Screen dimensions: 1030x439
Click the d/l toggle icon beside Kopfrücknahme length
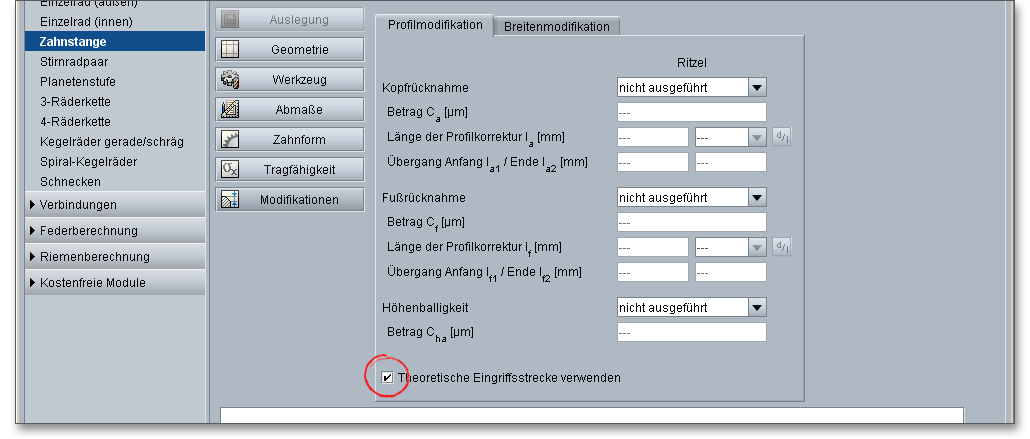pyautogui.click(x=782, y=137)
